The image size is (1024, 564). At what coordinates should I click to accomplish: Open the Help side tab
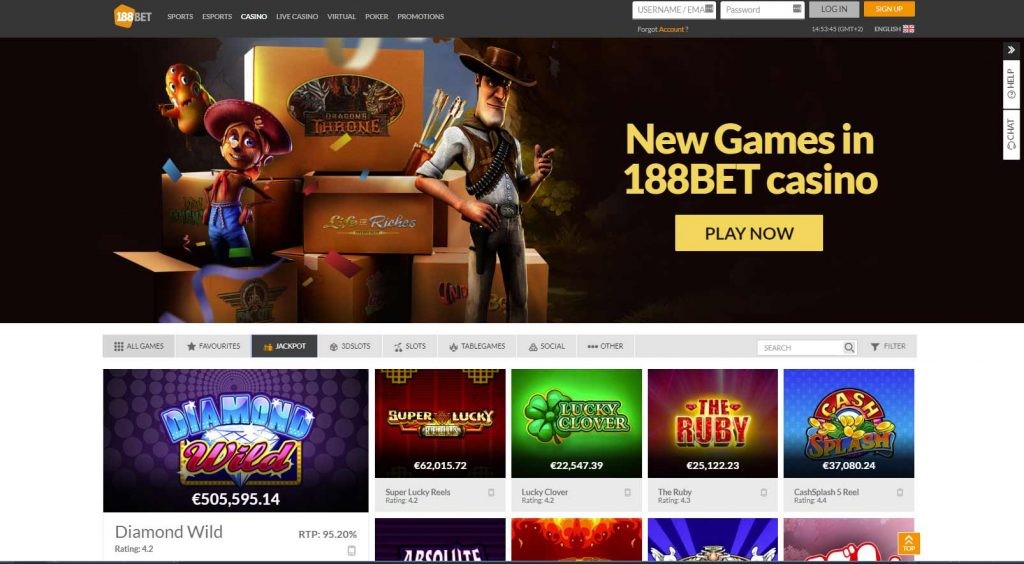coord(1011,84)
